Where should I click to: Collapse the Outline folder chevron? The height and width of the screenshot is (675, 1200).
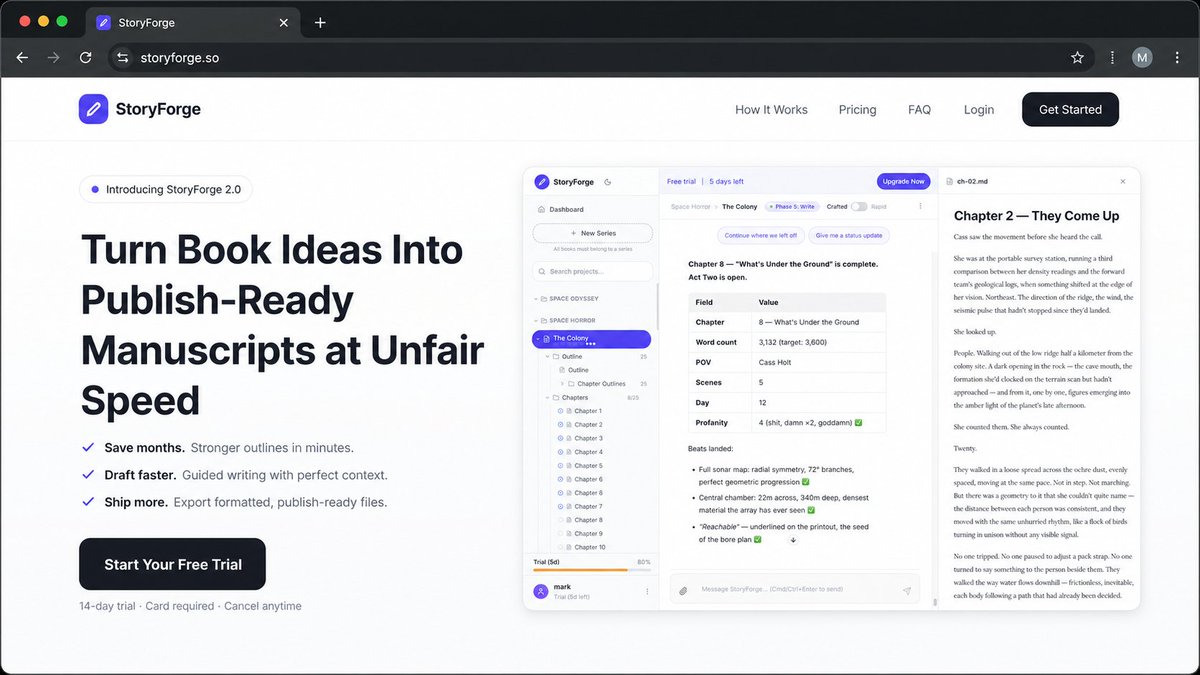[547, 356]
